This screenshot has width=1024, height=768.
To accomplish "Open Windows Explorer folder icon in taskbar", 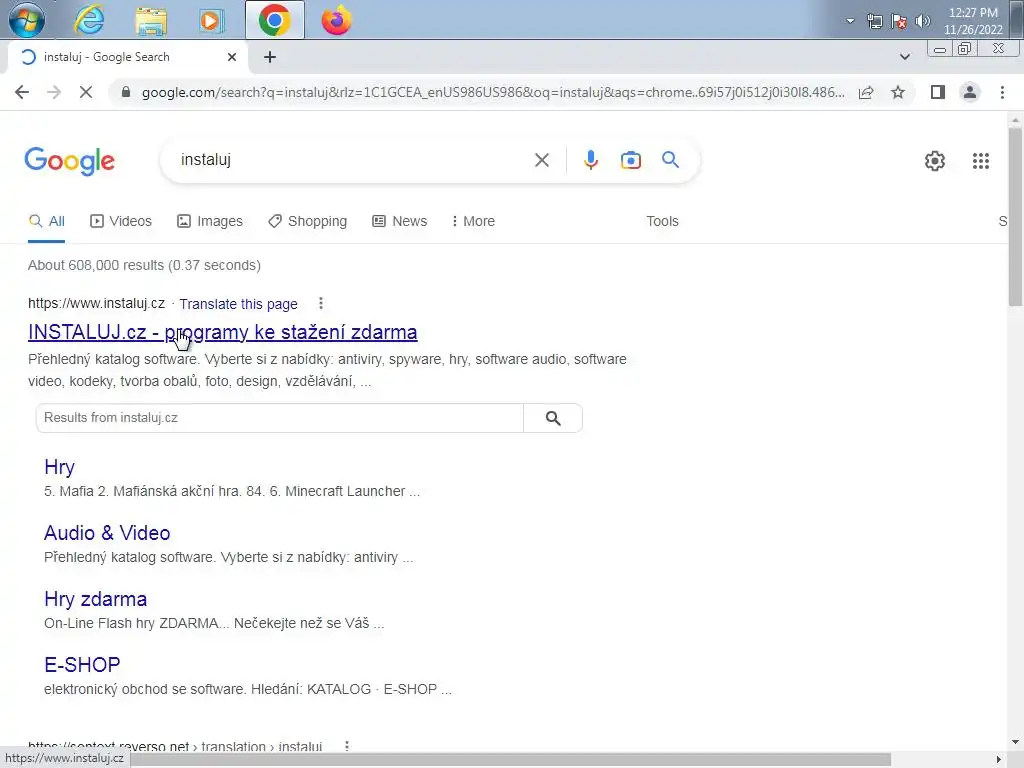I will (x=151, y=20).
